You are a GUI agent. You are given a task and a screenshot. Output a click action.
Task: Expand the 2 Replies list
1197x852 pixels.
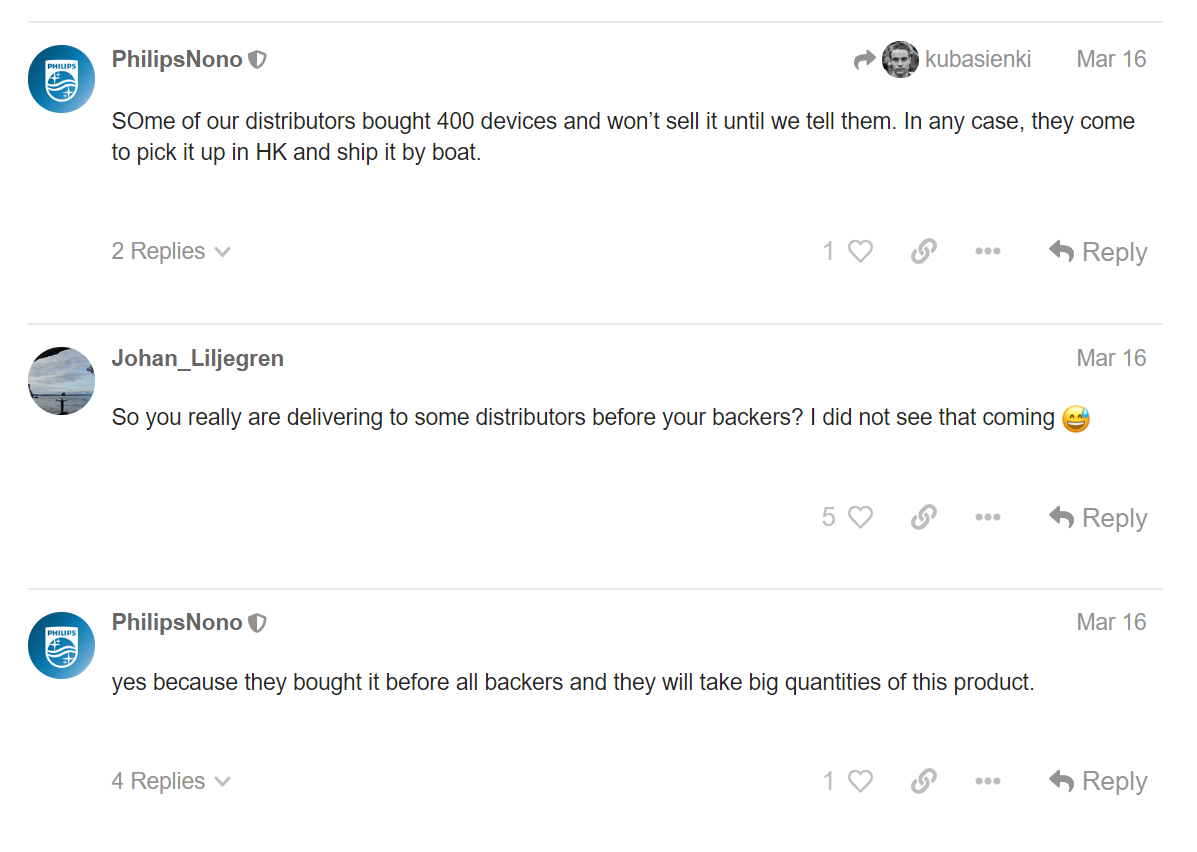pos(171,251)
